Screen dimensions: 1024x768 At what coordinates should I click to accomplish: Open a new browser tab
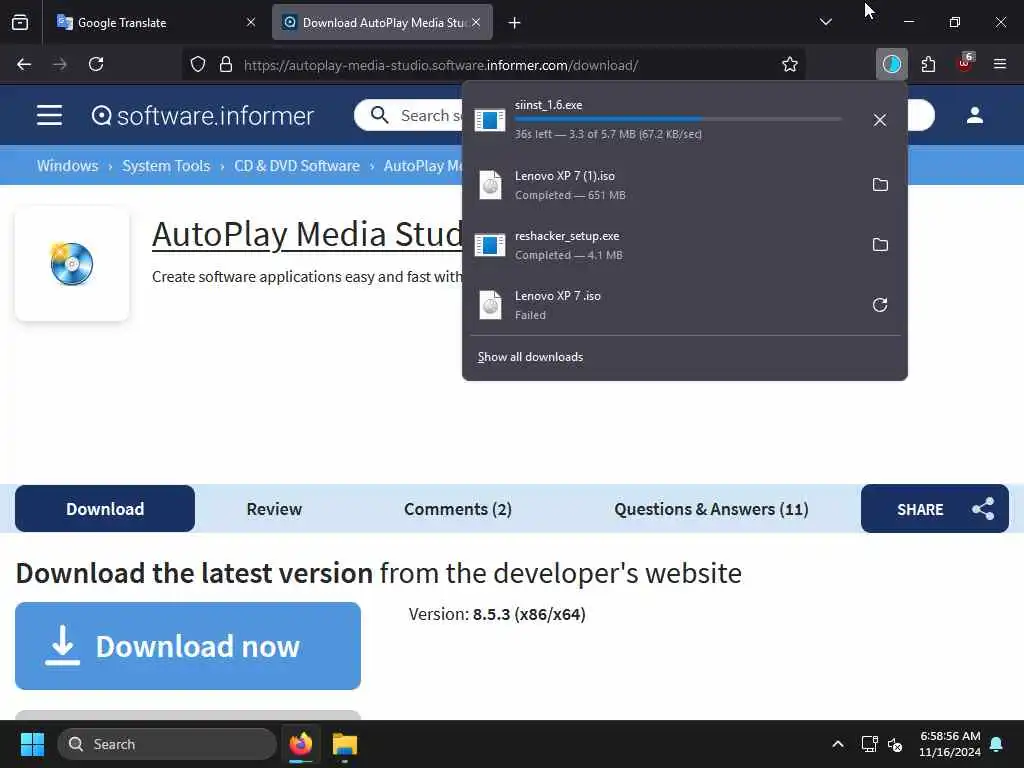pos(515,23)
